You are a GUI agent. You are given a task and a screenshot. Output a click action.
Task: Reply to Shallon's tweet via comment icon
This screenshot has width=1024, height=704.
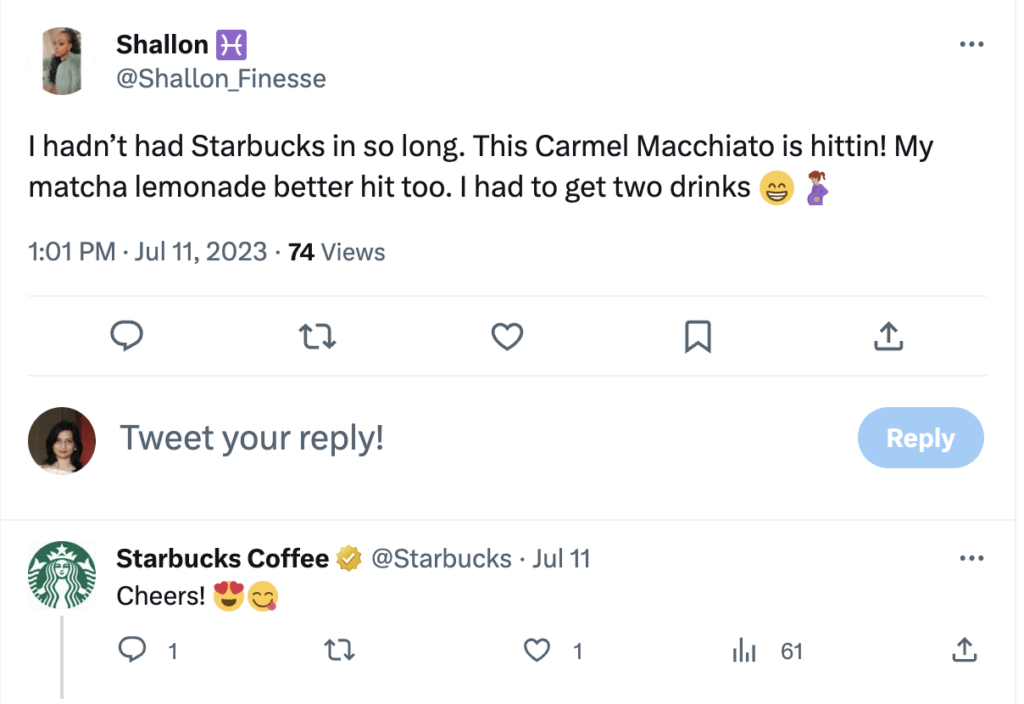[126, 337]
